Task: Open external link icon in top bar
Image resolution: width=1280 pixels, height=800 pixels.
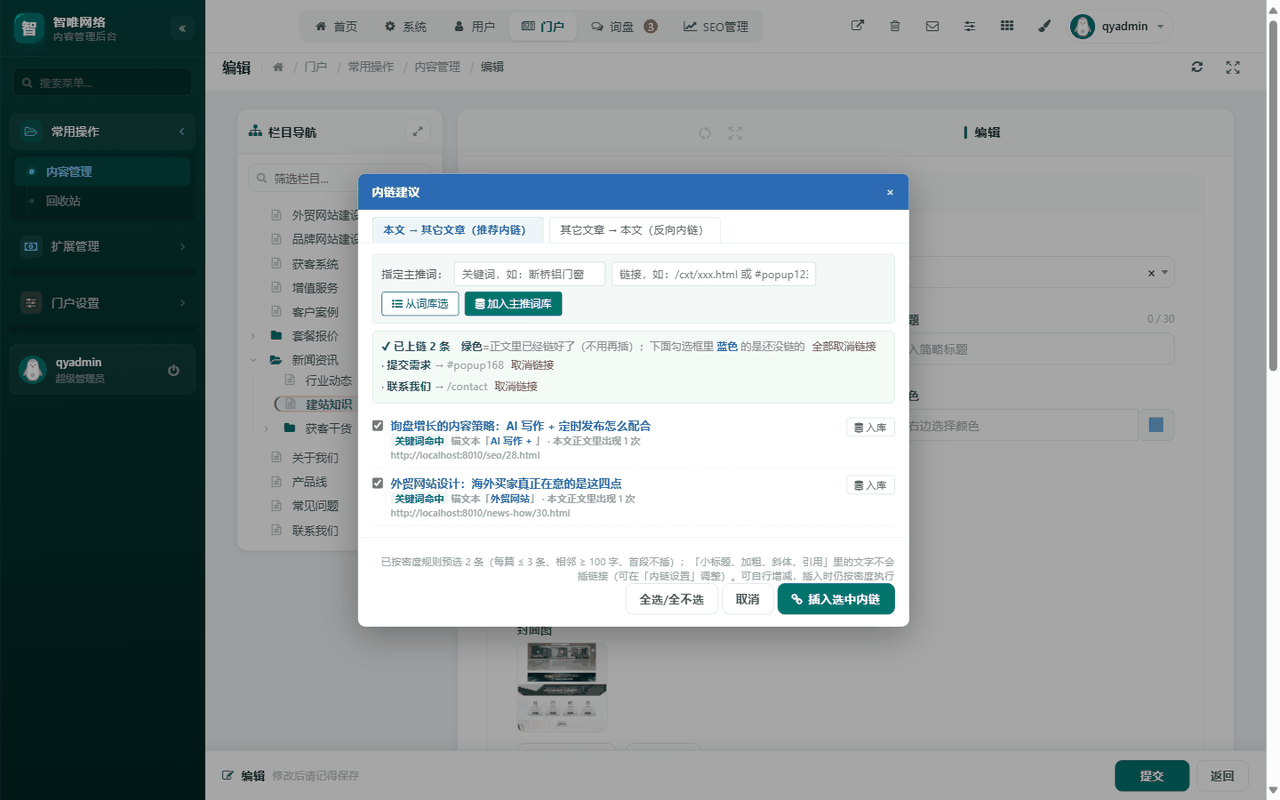Action: [857, 26]
